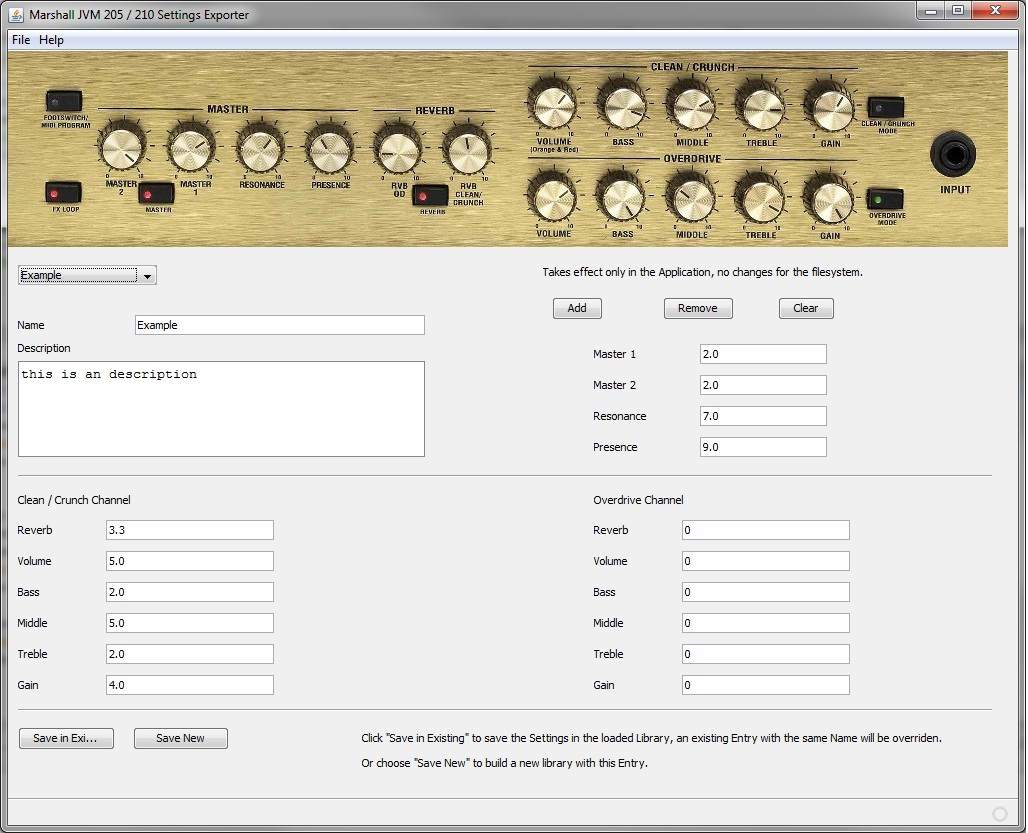Click the Resonance value field
Screen dimensions: 1028x833
point(763,416)
